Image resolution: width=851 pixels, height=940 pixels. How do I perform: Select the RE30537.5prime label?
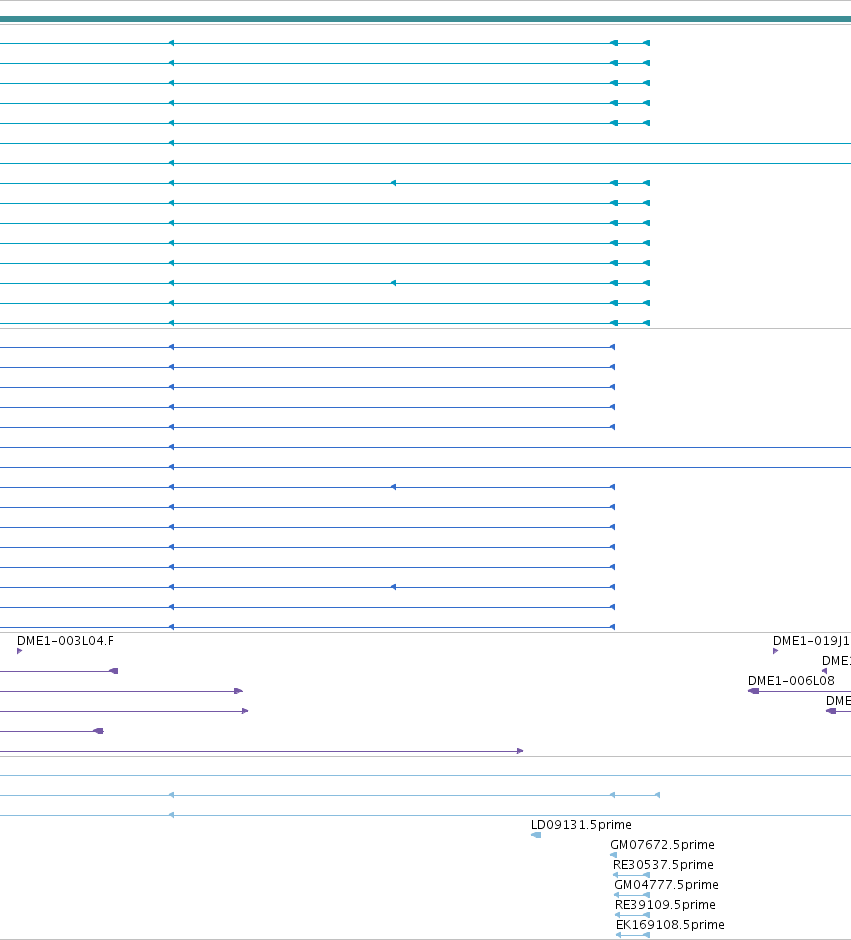click(663, 864)
